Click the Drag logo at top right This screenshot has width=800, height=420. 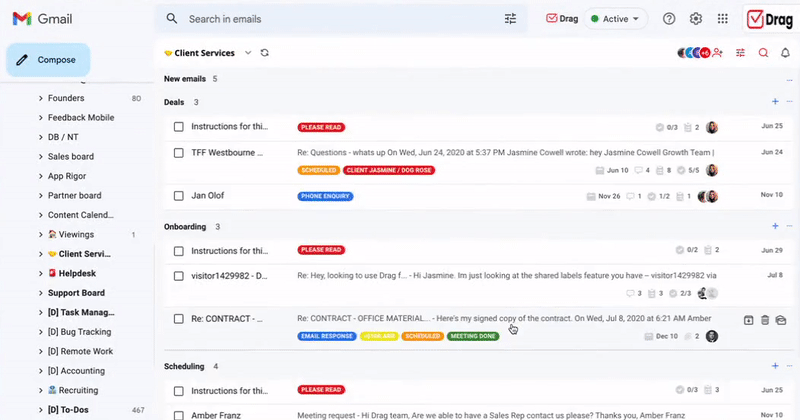[x=770, y=19]
